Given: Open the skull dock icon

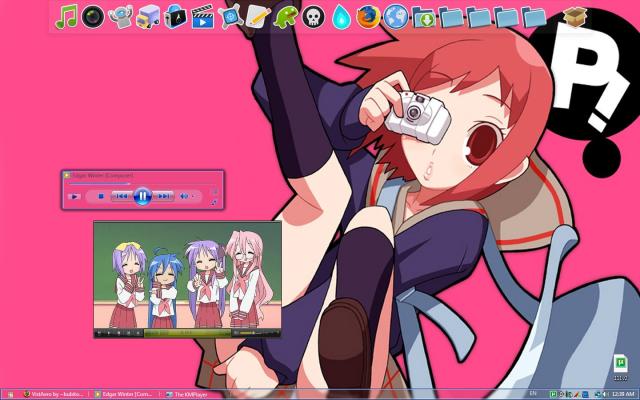Looking at the screenshot, I should point(313,17).
